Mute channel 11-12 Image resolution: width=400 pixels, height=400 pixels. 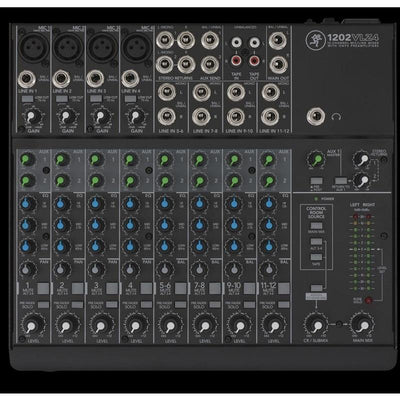pyautogui.click(x=284, y=289)
